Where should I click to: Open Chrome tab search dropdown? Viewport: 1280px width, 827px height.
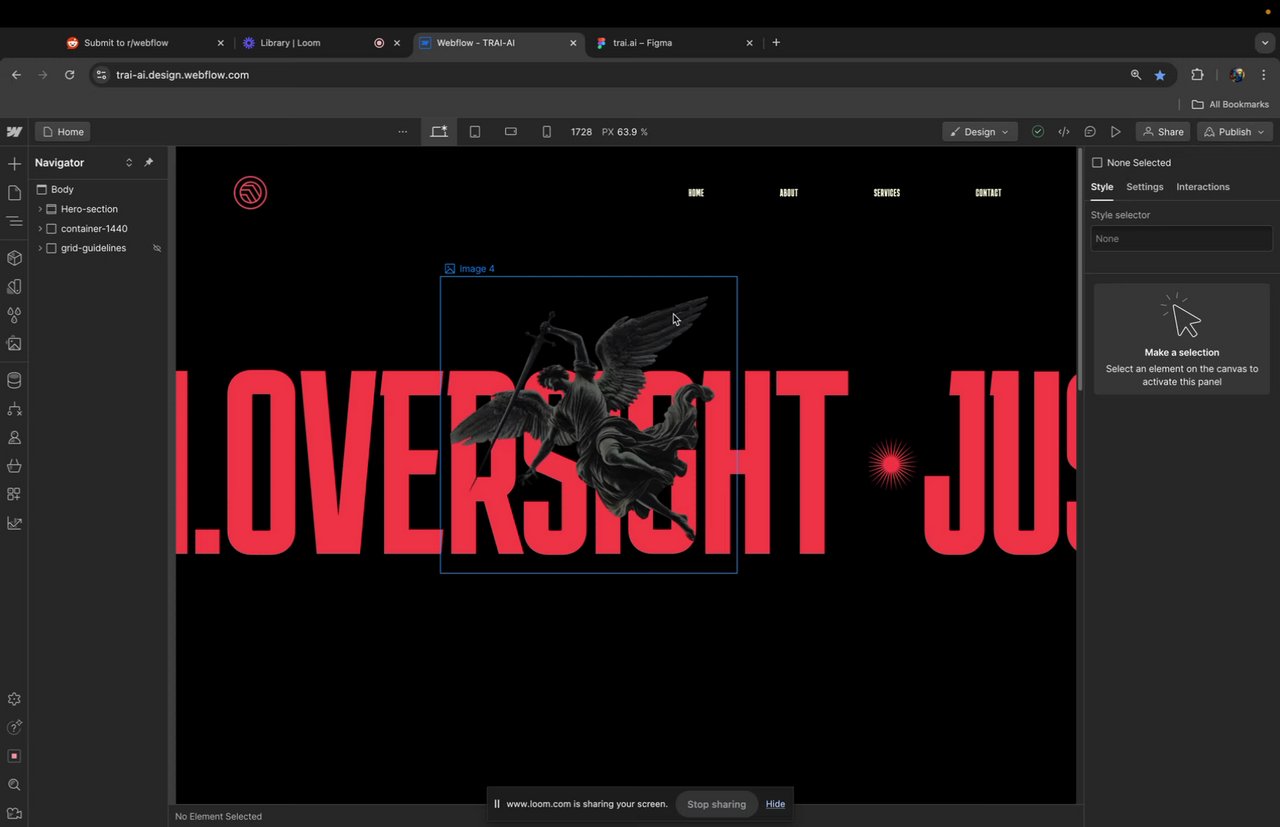(x=1265, y=43)
